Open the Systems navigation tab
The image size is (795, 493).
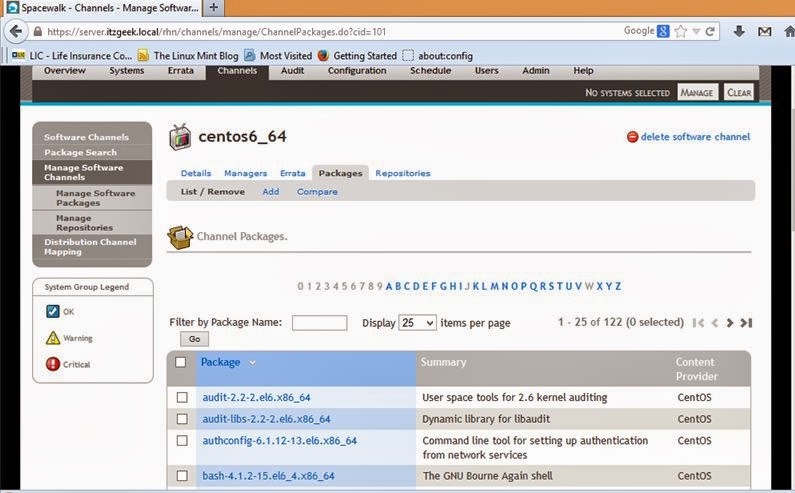[127, 71]
